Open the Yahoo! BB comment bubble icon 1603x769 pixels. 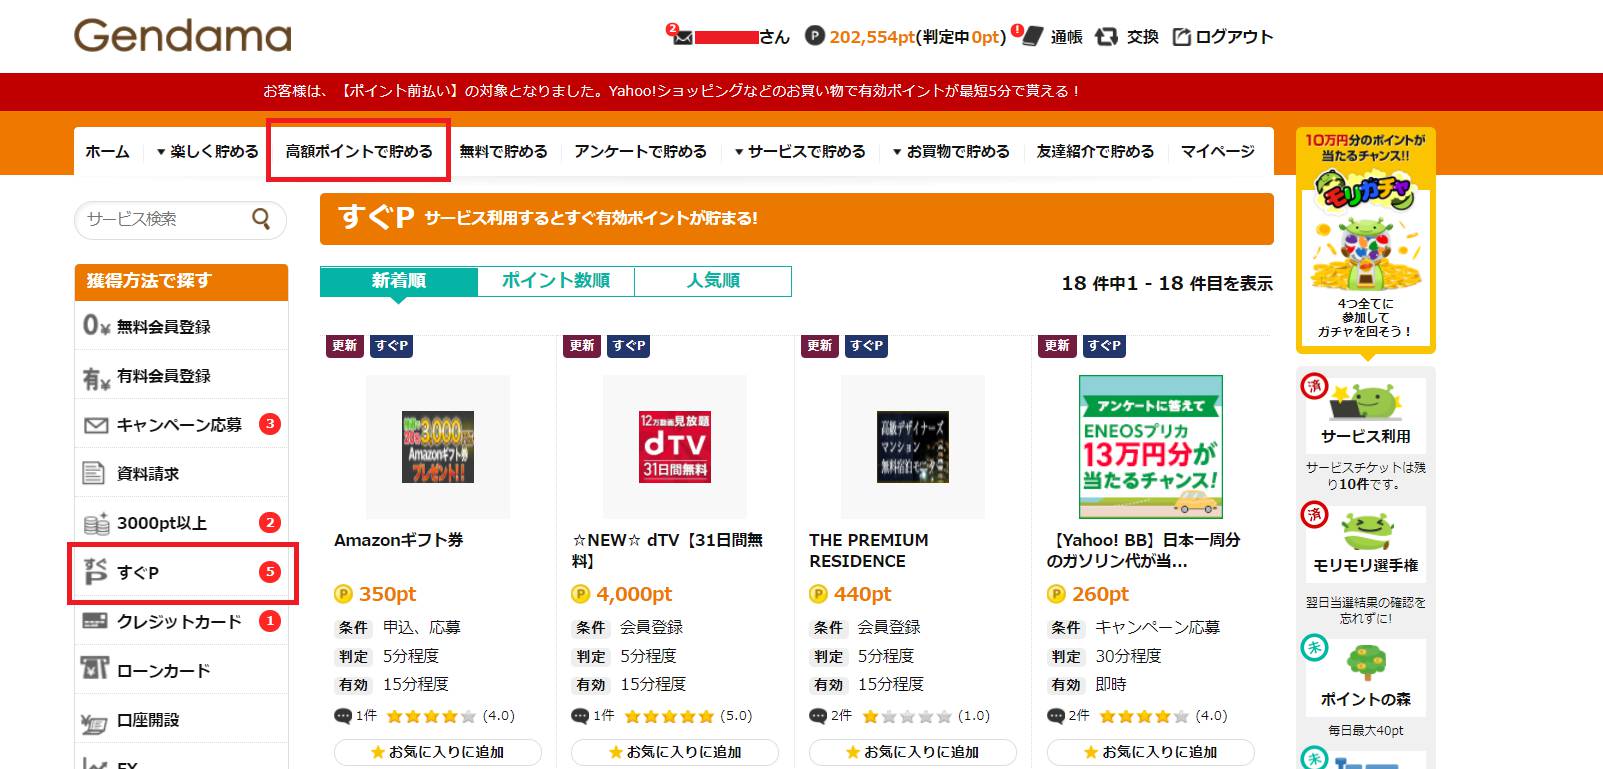pyautogui.click(x=1055, y=716)
